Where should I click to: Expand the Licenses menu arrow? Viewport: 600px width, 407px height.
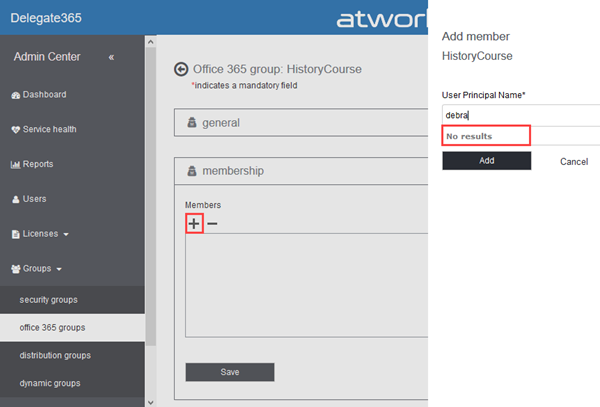click(66, 234)
